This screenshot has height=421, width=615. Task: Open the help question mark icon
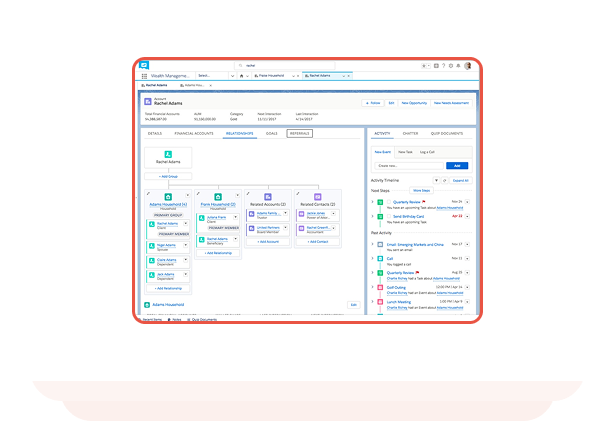[444, 66]
